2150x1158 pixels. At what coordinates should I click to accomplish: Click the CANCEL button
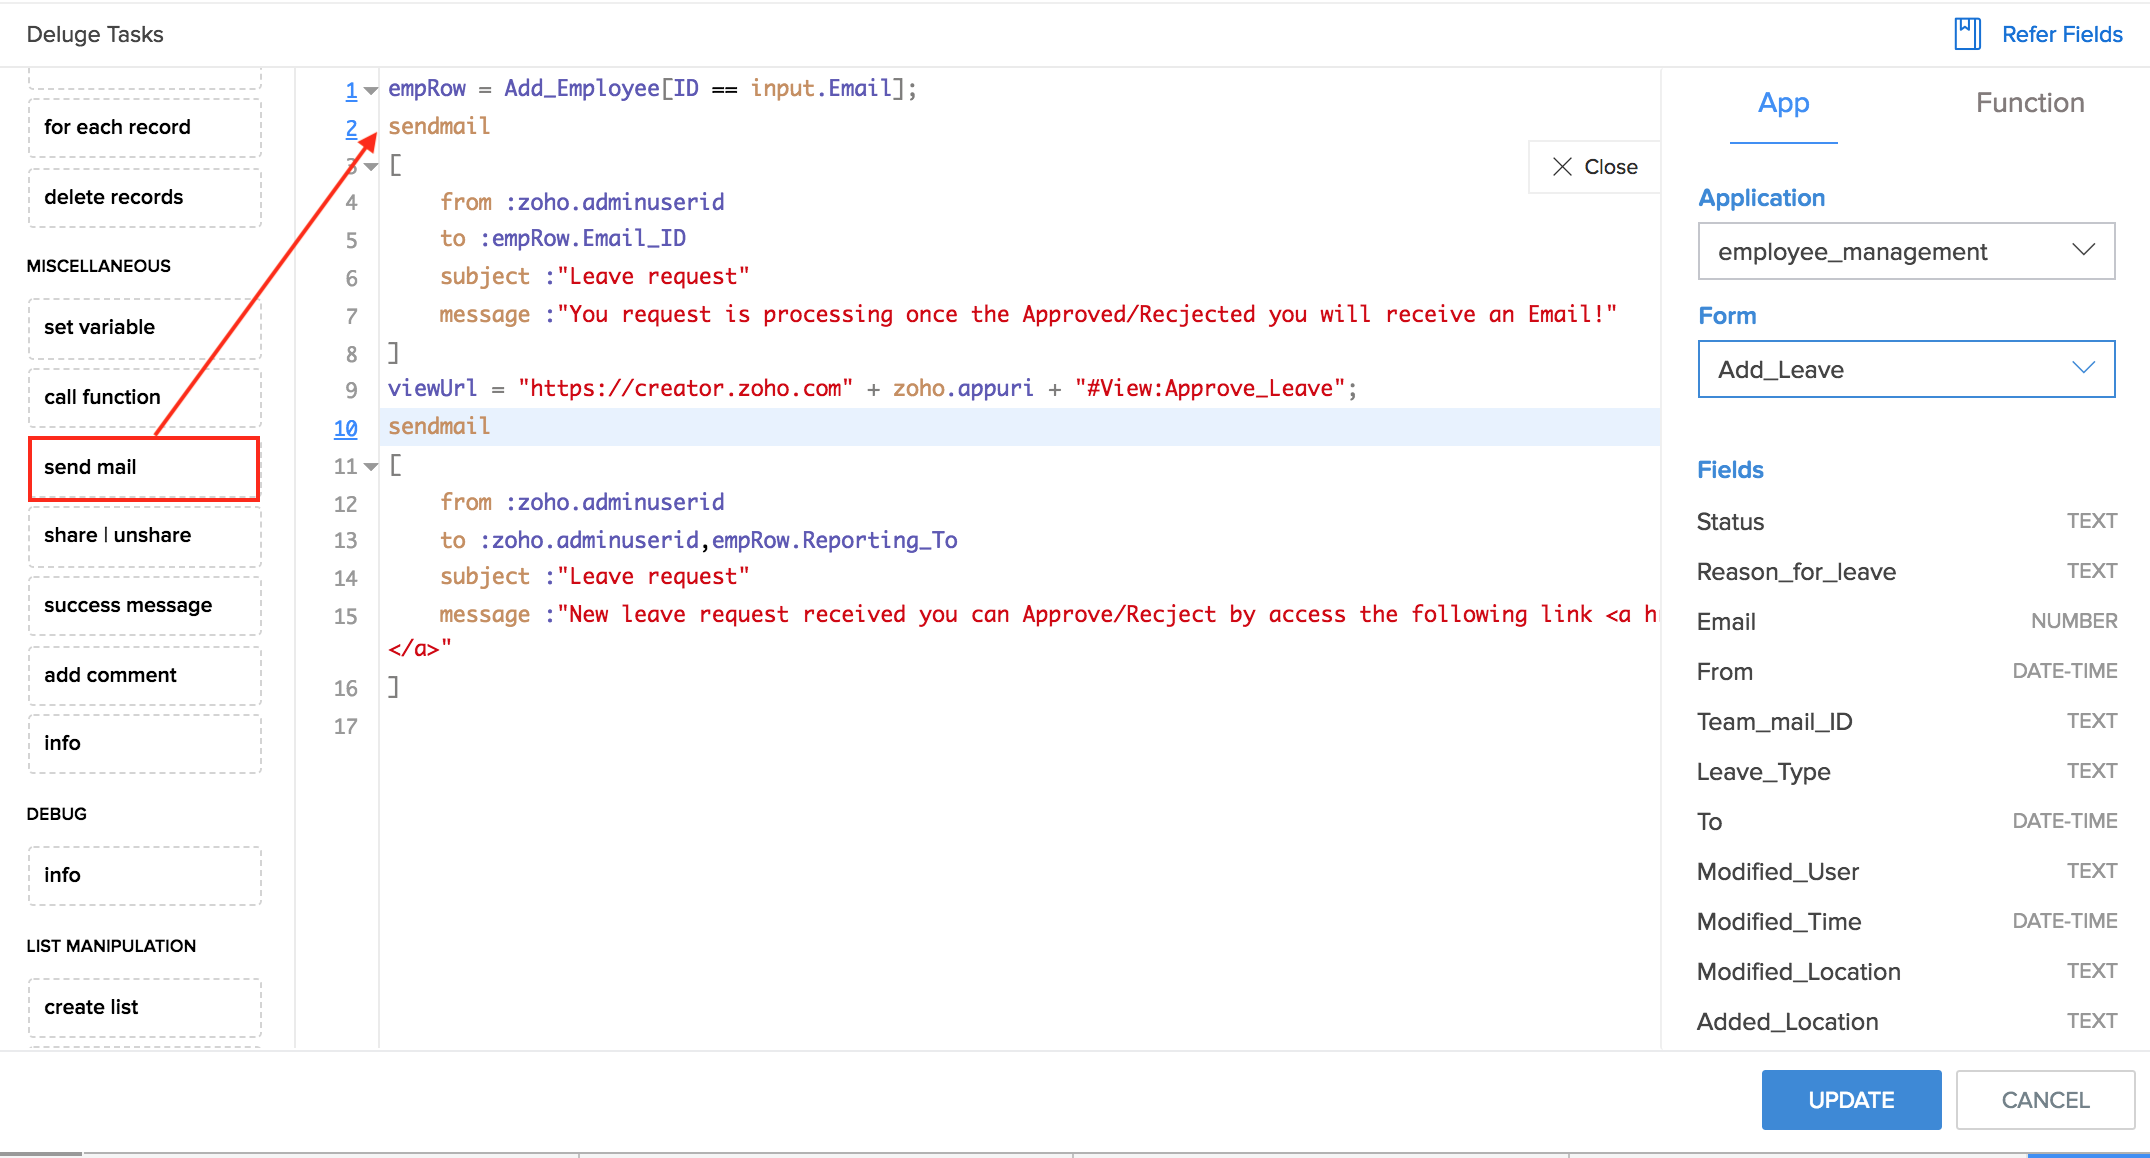point(2044,1100)
